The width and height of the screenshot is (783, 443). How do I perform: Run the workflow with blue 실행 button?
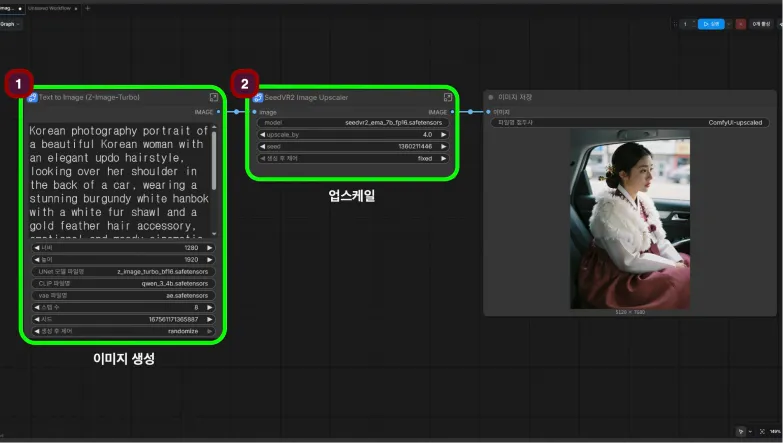pos(711,24)
